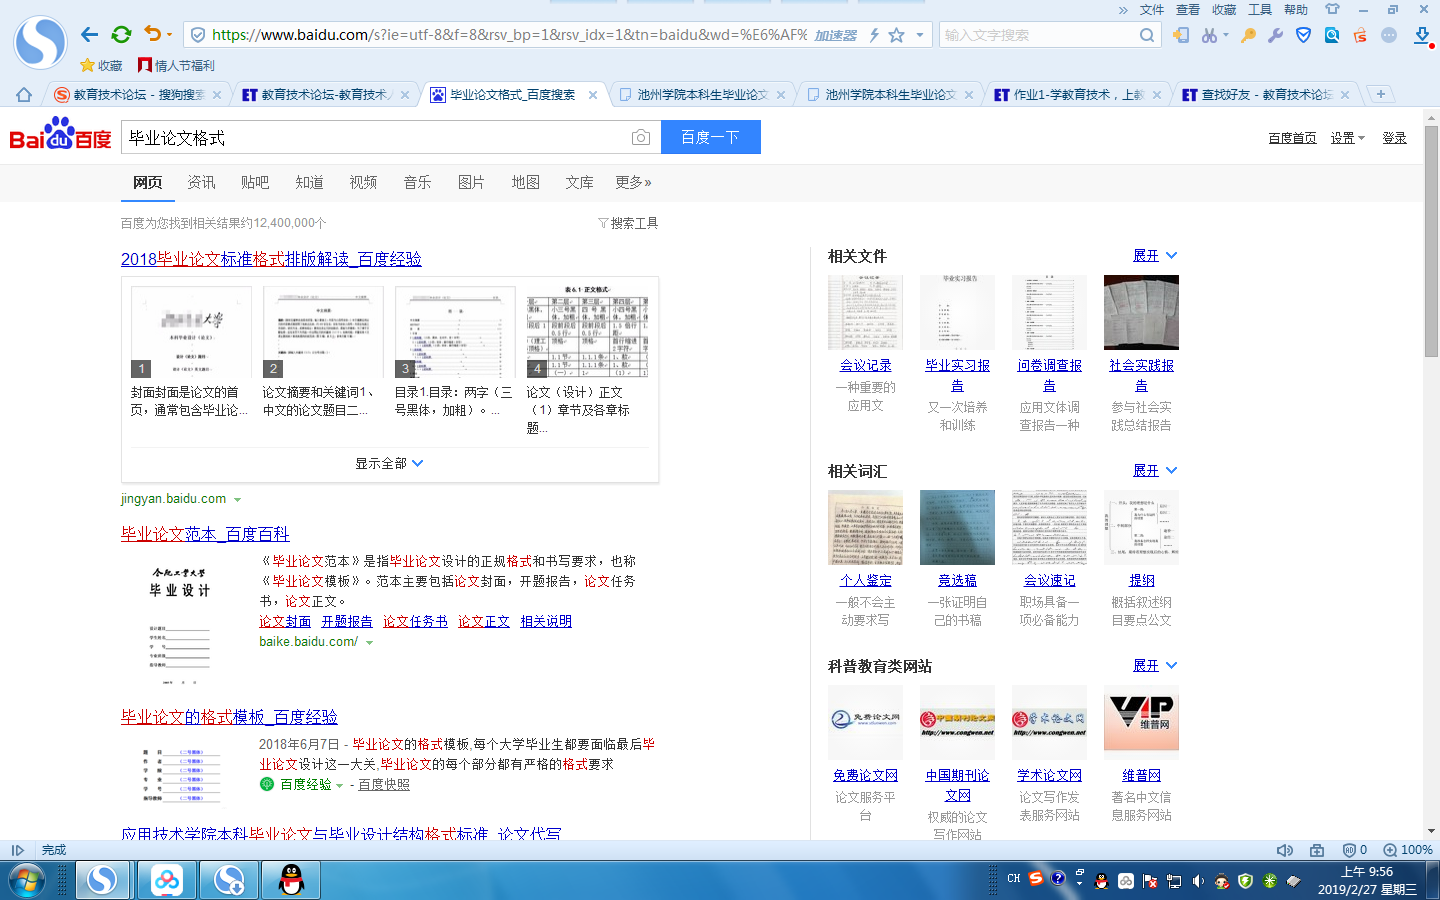Open the home page icon left of tabs
The image size is (1440, 900).
coord(24,95)
